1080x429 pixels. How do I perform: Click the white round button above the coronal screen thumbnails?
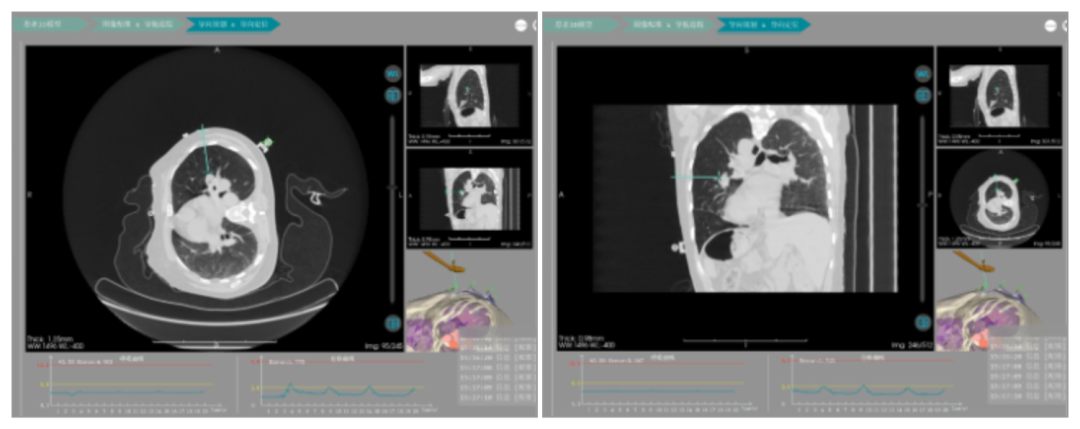(1051, 25)
